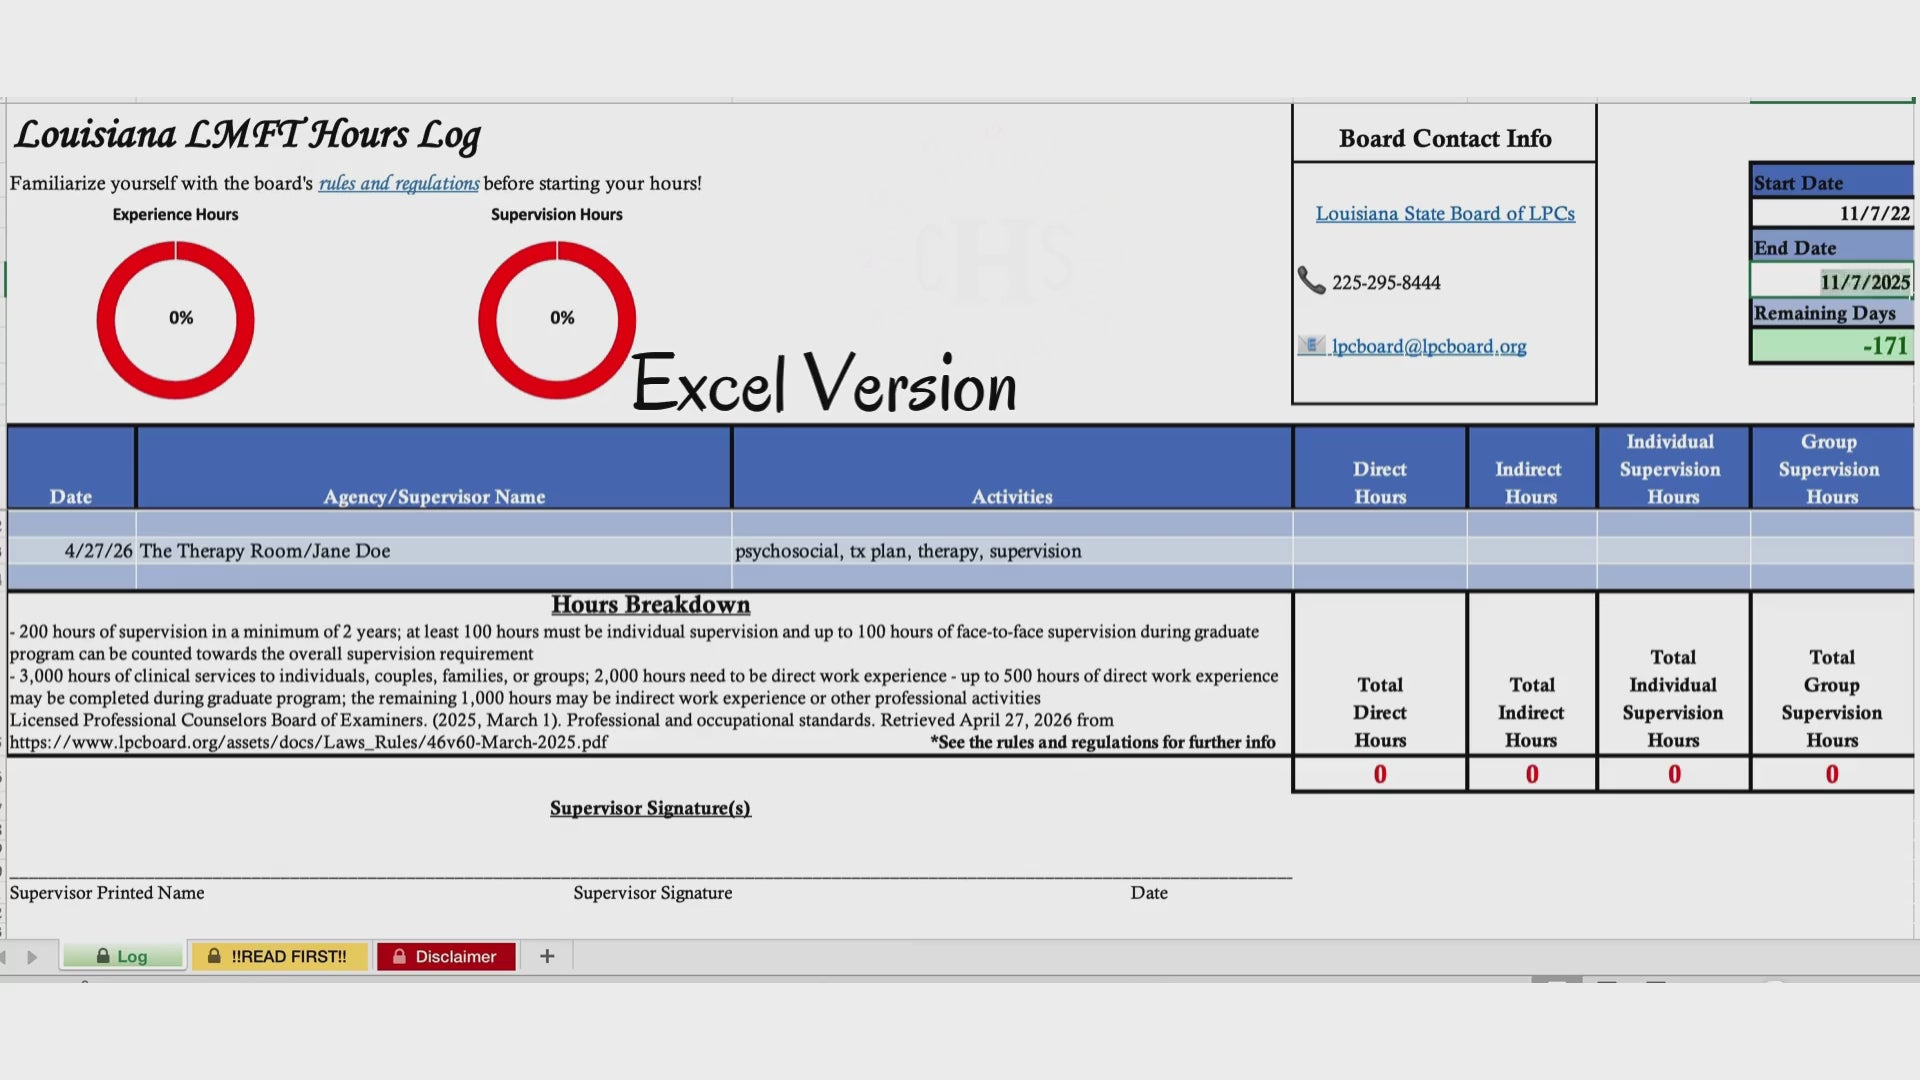Click the lpcboard@lpcboard.org email link
The width and height of the screenshot is (1920, 1080).
(1429, 346)
